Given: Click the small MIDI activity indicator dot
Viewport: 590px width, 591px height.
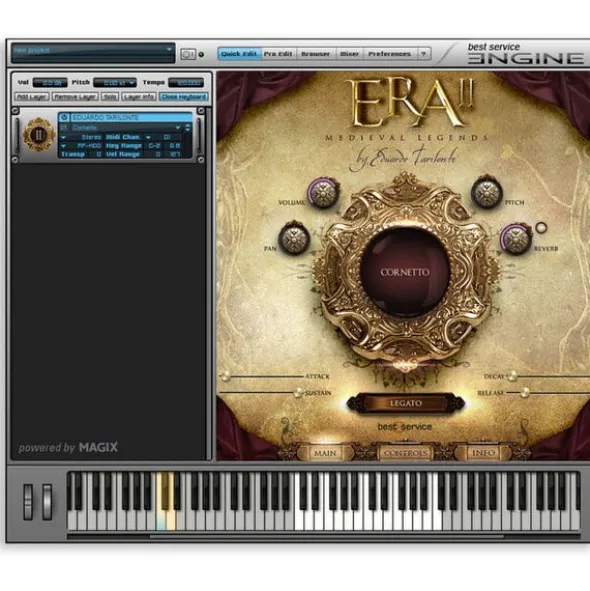Looking at the screenshot, I should pos(201,55).
